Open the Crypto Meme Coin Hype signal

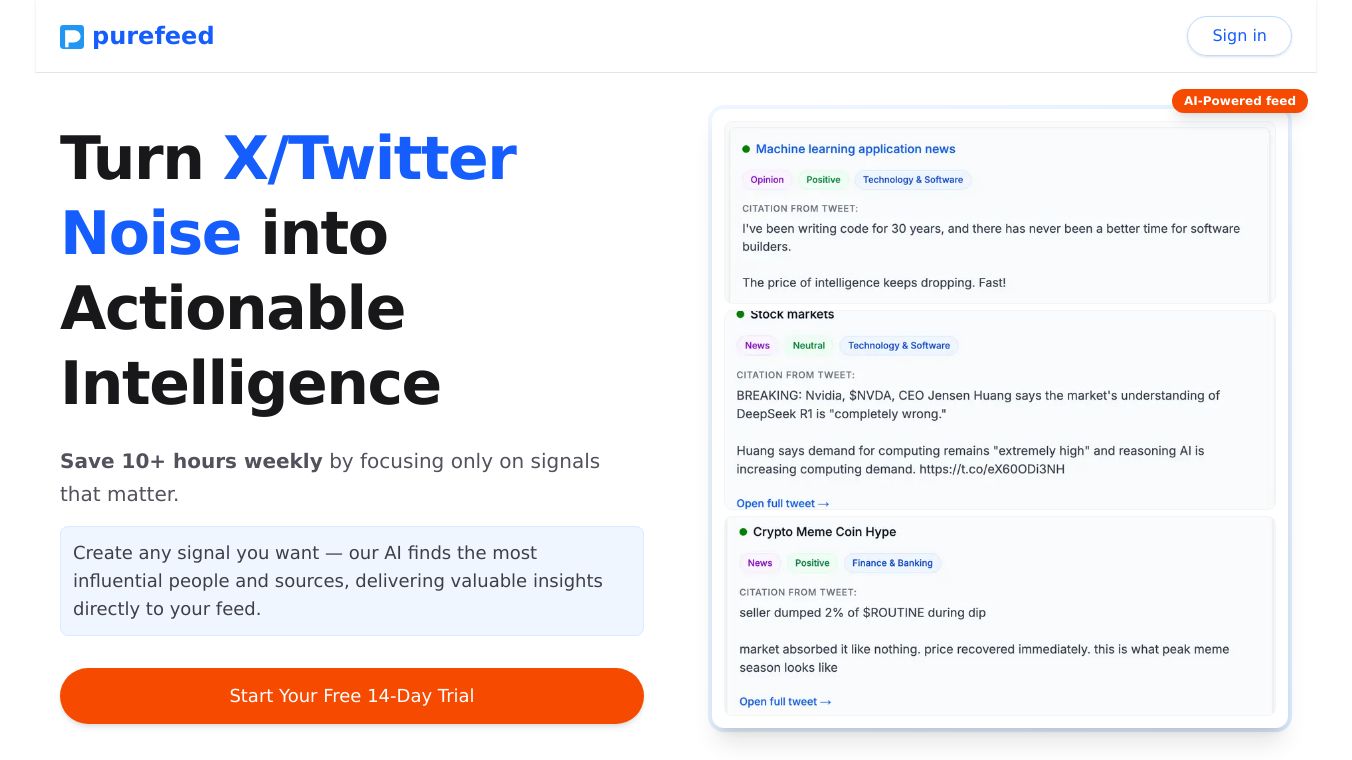pos(824,532)
